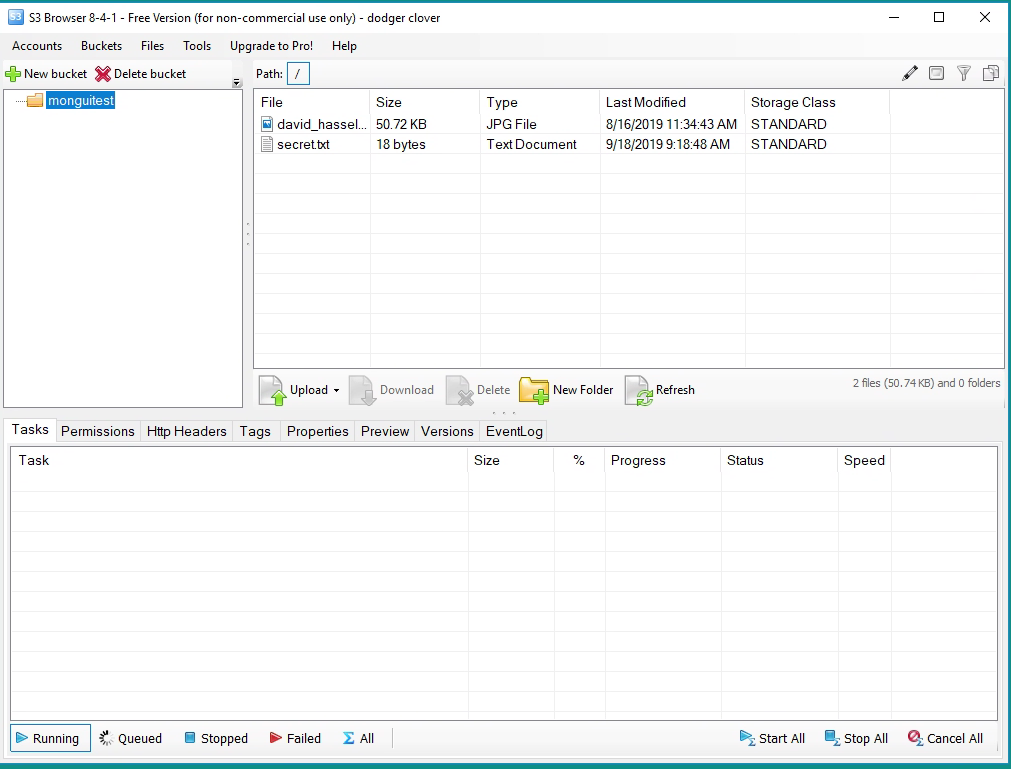This screenshot has width=1011, height=769.
Task: Click the Speed column header
Action: [x=864, y=460]
